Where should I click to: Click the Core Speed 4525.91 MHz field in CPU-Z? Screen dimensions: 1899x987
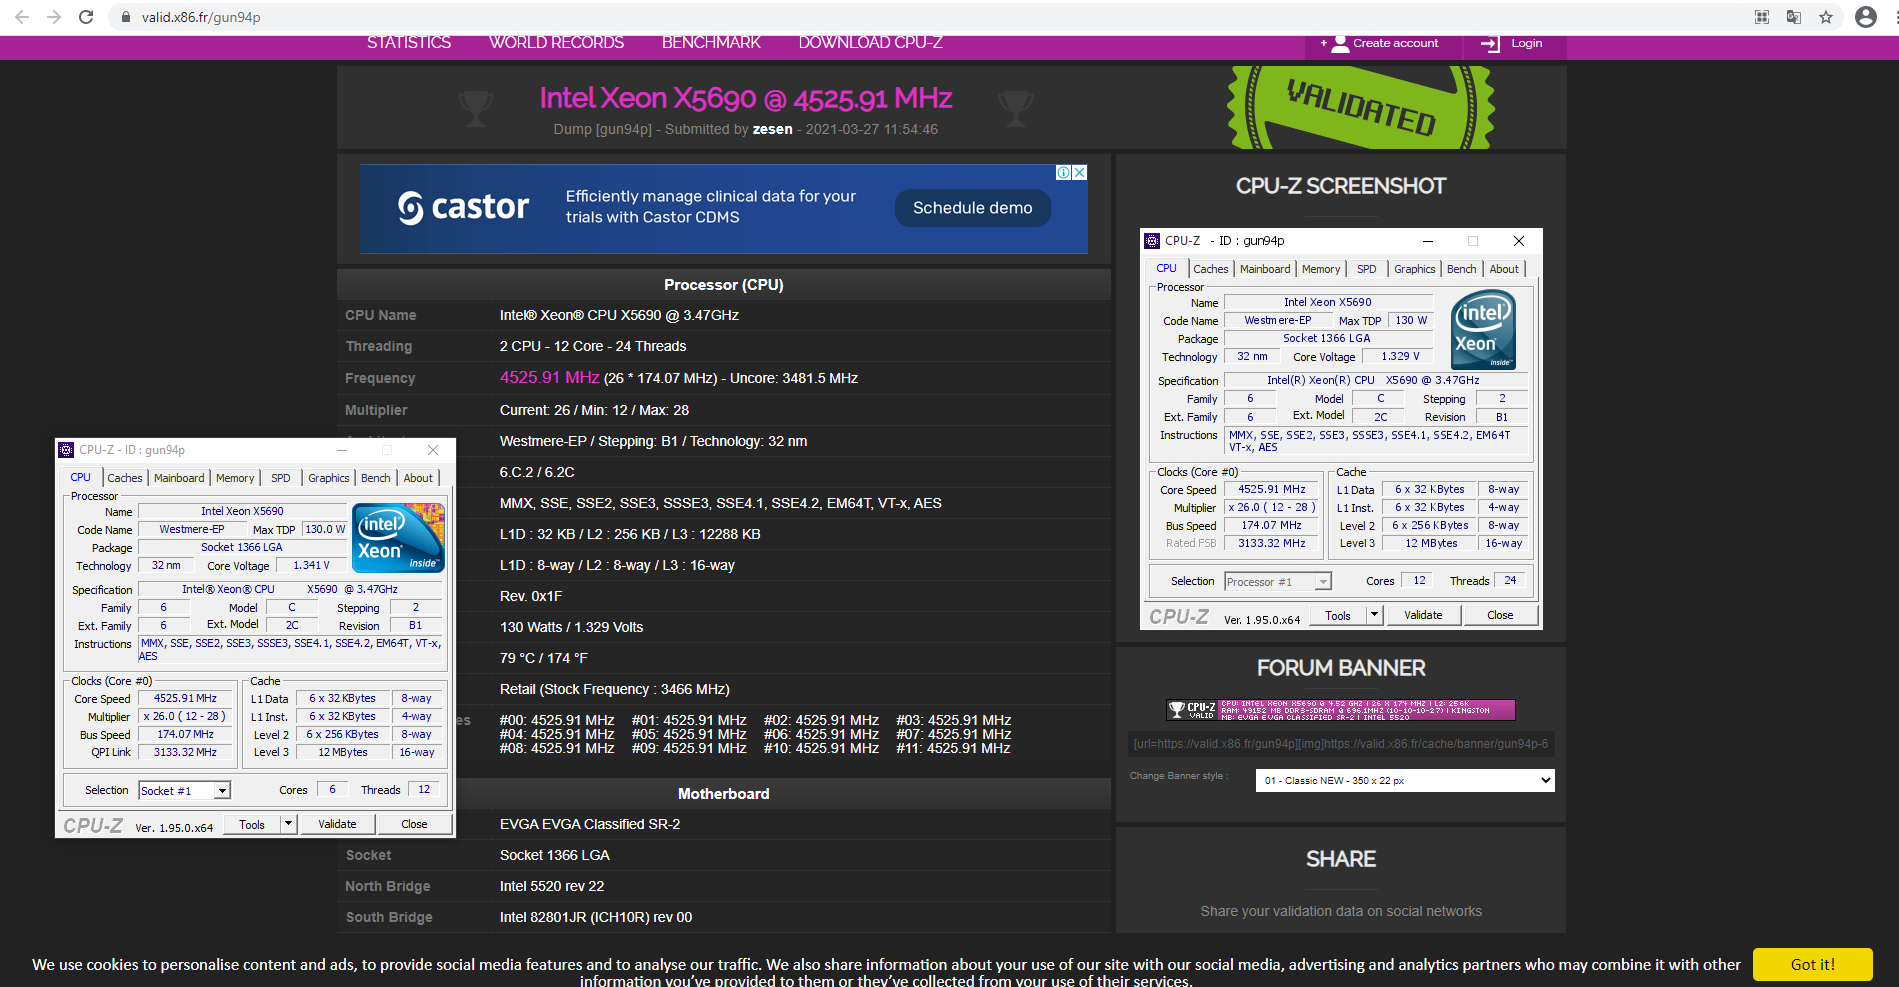click(185, 698)
